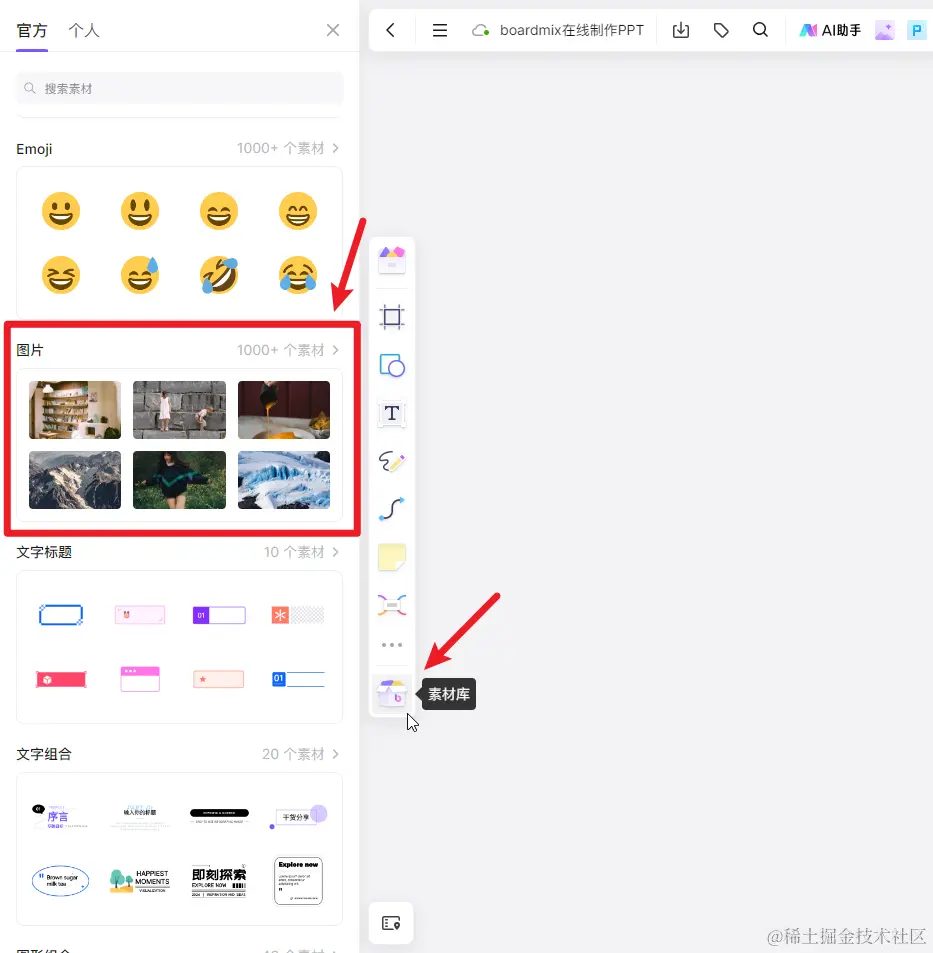
Task: Go back with the left arrow
Action: (391, 30)
